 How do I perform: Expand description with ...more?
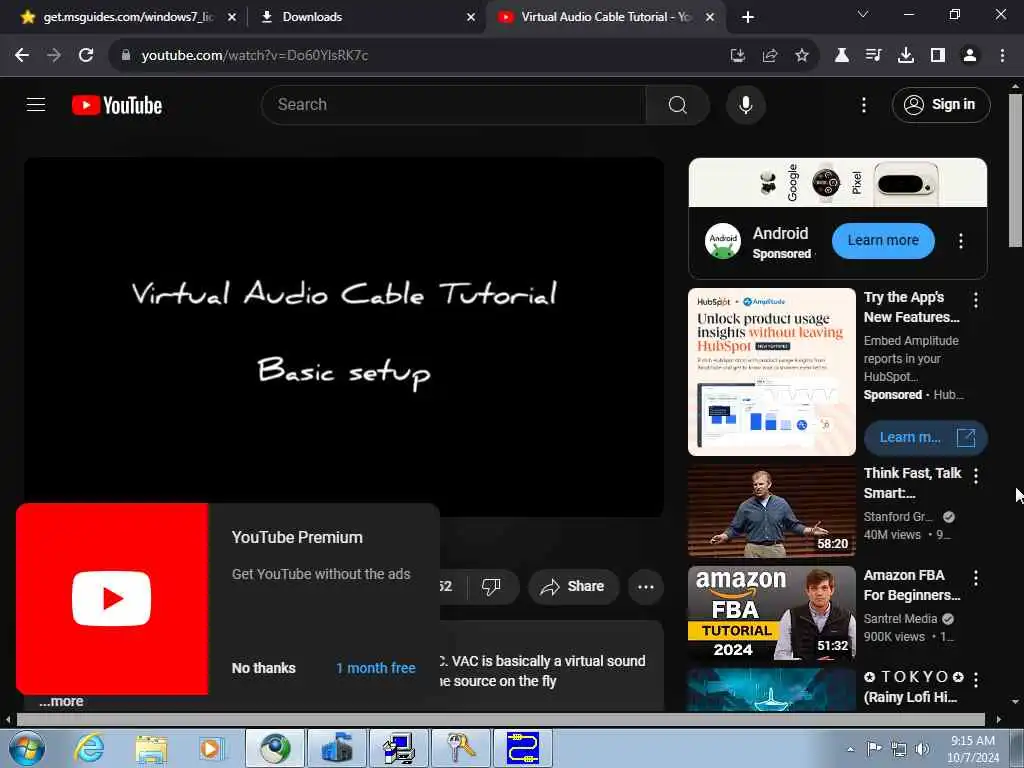click(61, 701)
